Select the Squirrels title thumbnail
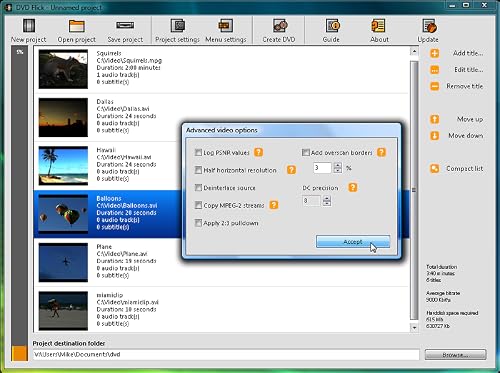Screen dimensions: 500x373 click(x=63, y=69)
